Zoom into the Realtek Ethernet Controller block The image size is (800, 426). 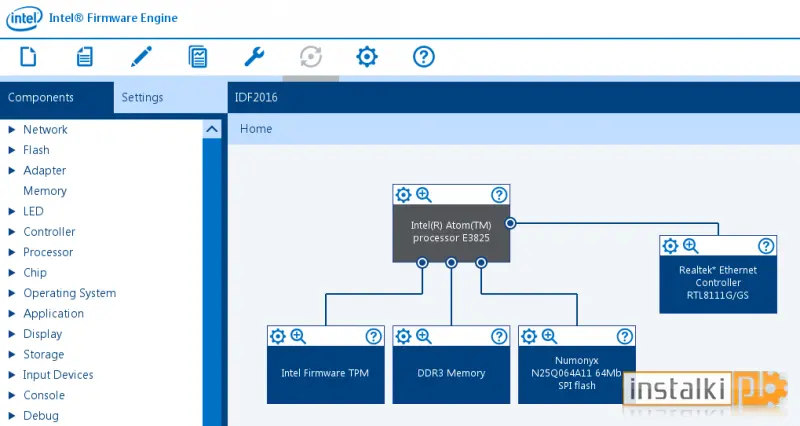click(x=691, y=246)
